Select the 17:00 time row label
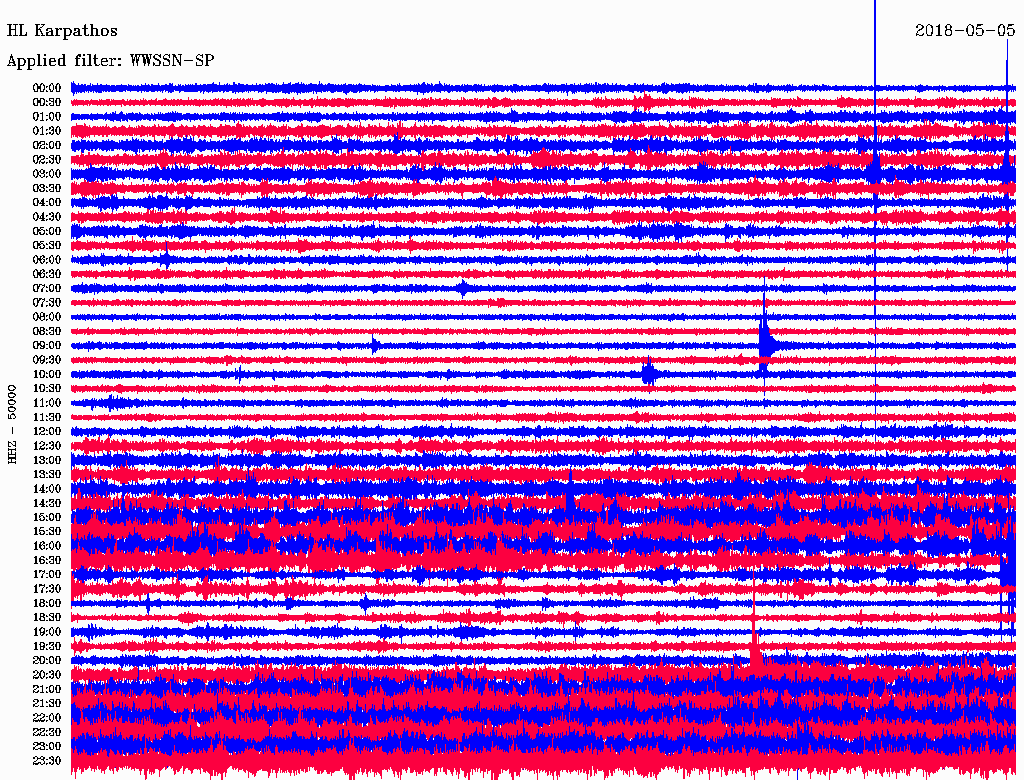 pyautogui.click(x=47, y=574)
